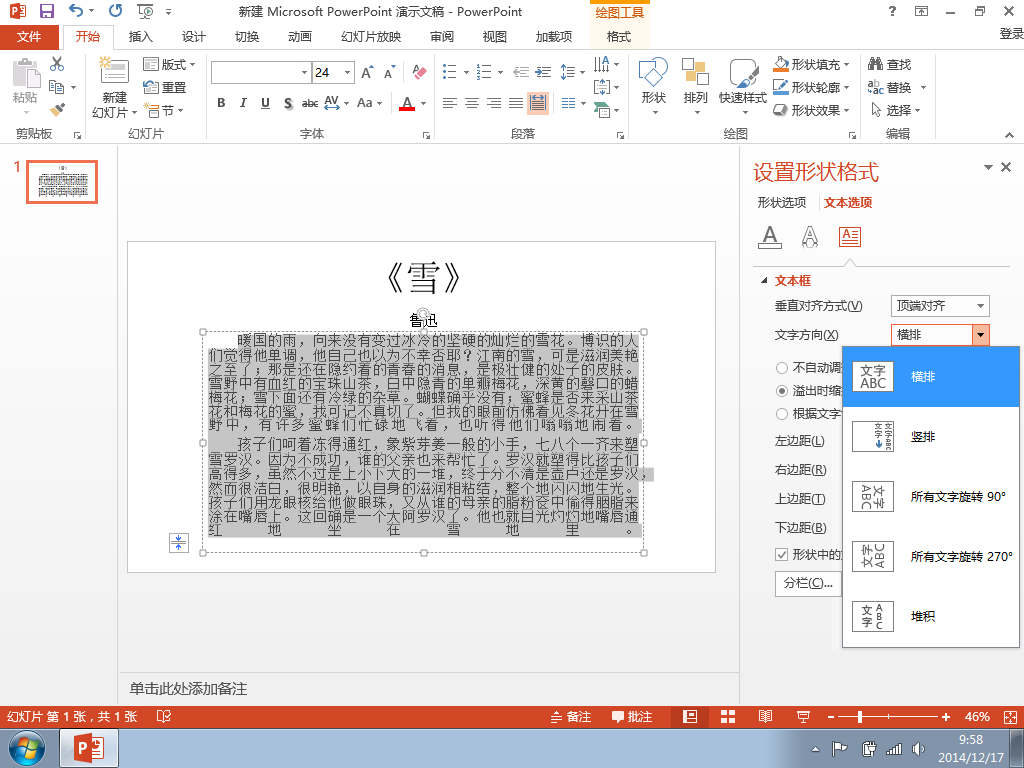Increase the list indent level
This screenshot has width=1024, height=768.
point(543,72)
